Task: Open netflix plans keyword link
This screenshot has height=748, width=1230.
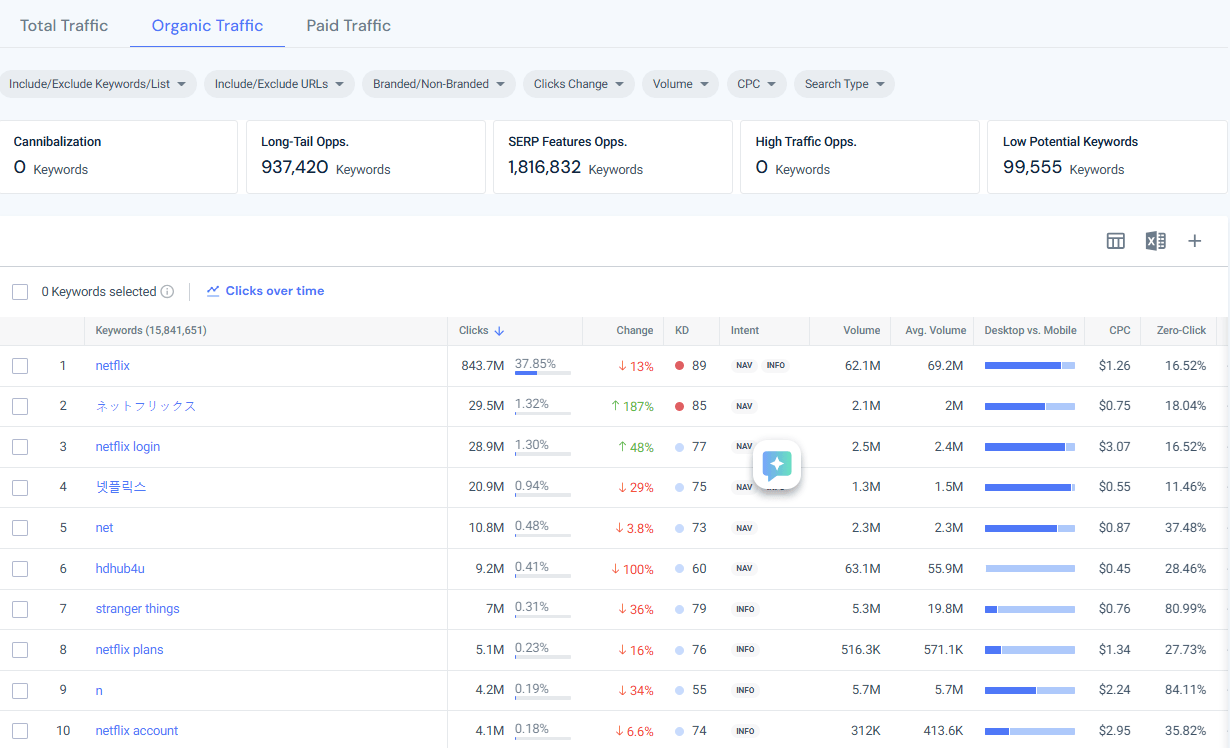Action: 129,650
